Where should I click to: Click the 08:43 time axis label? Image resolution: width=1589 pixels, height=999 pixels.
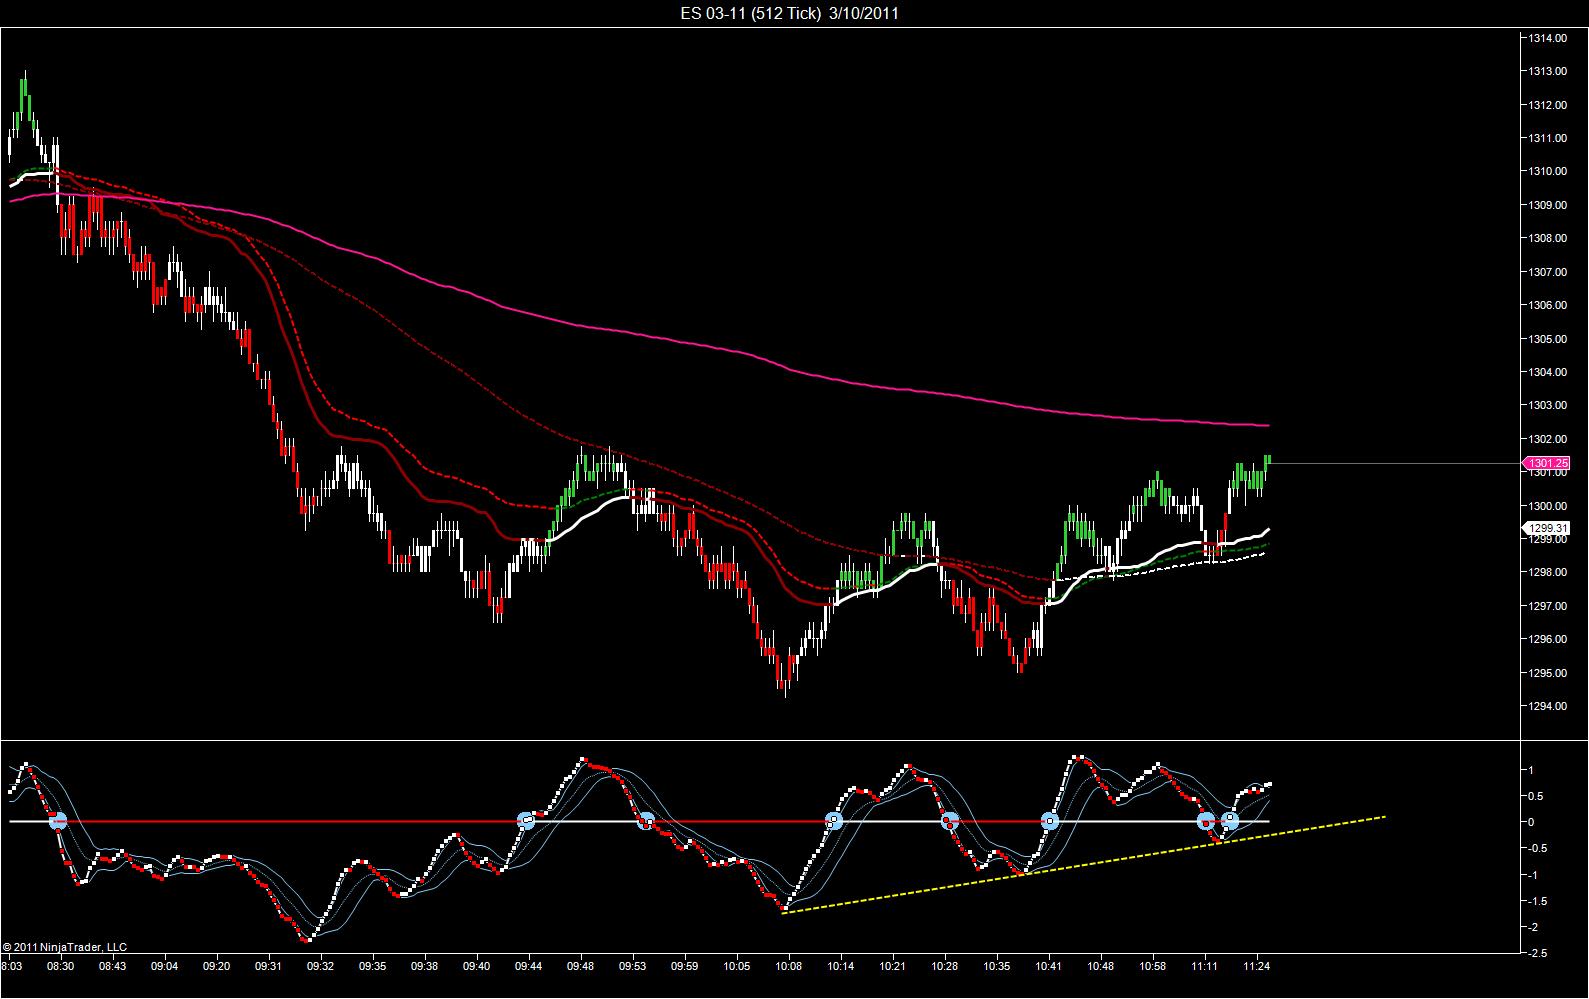click(x=112, y=967)
